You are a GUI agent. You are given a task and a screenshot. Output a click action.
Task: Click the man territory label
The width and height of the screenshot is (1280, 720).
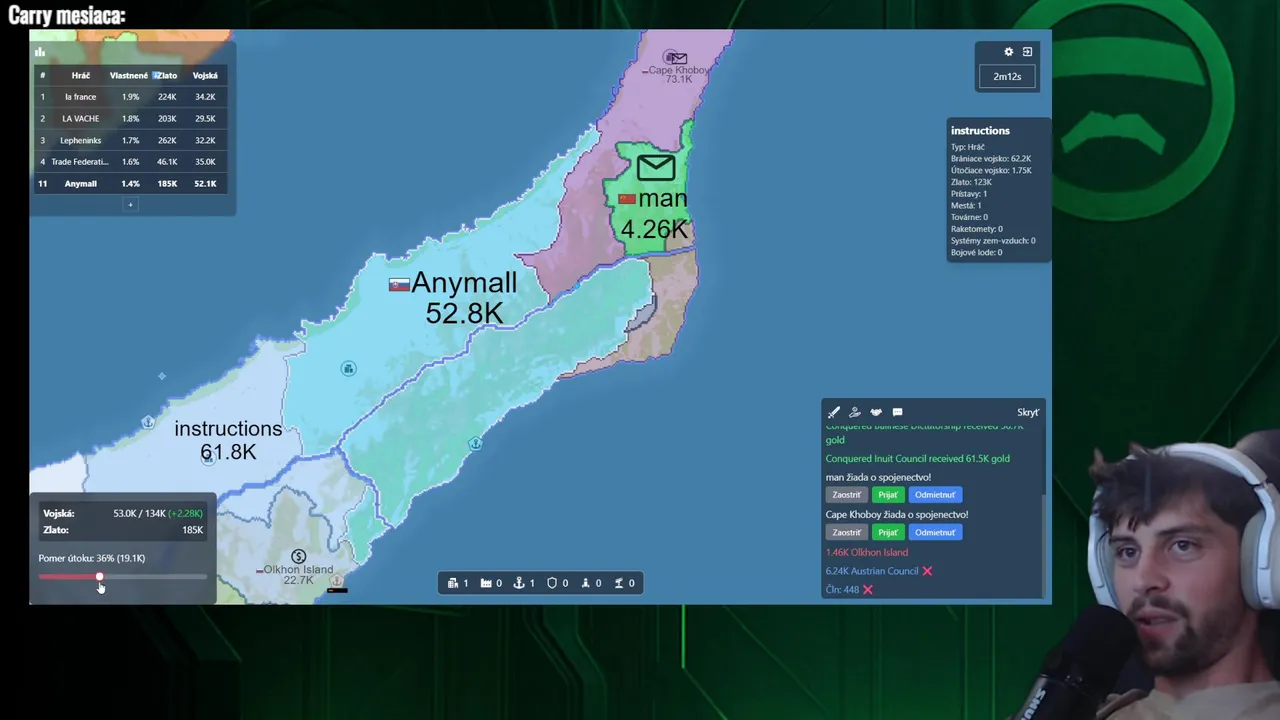pyautogui.click(x=662, y=198)
